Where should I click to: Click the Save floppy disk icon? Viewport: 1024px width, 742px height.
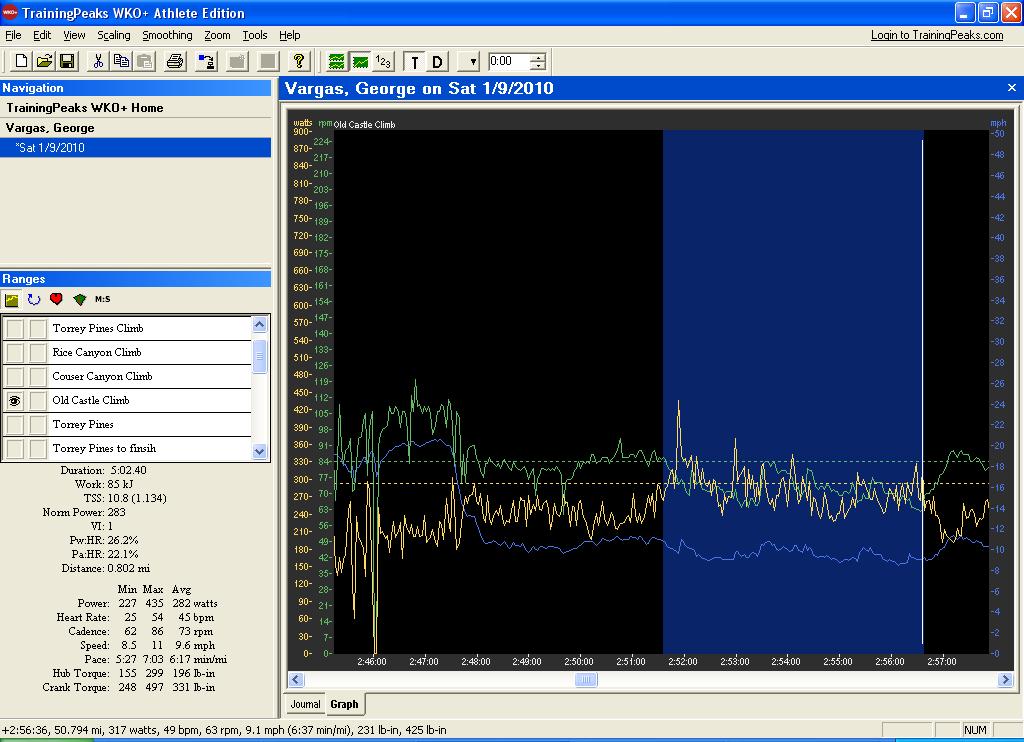click(x=67, y=61)
